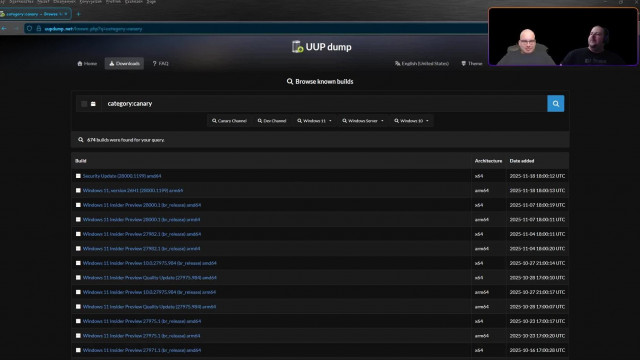
Task: Open Insider Preview 27982.1 amd64 link
Action: (x=142, y=234)
